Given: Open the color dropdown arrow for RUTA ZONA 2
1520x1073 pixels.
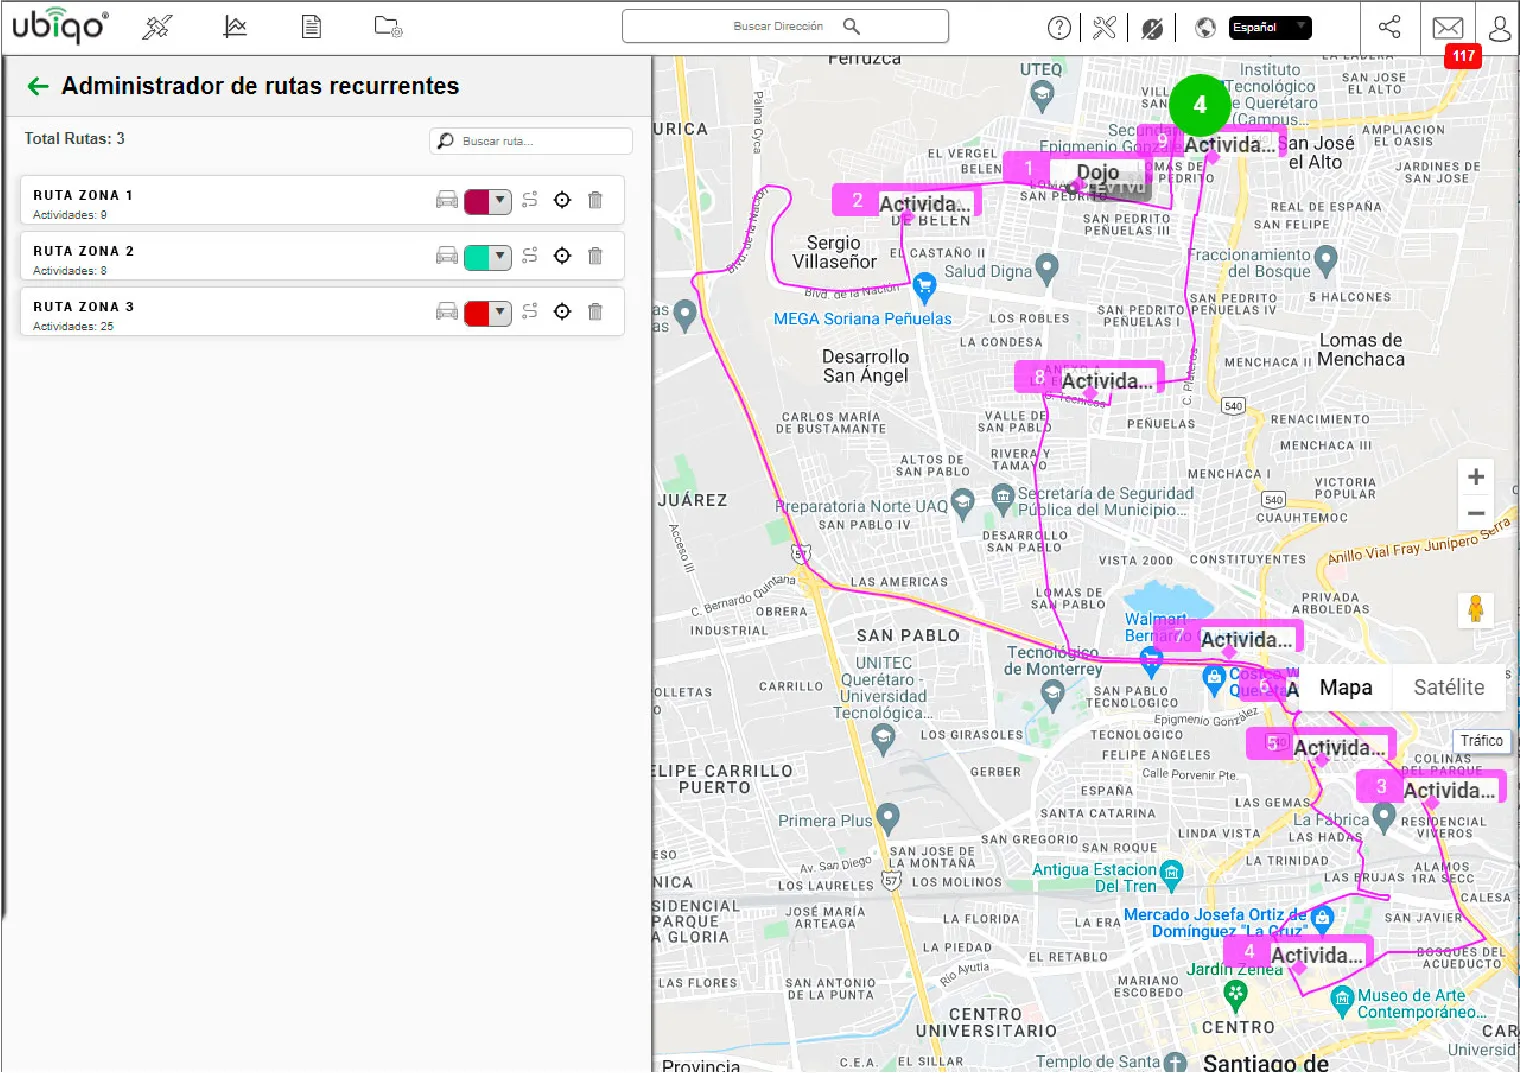Looking at the screenshot, I should tap(500, 256).
